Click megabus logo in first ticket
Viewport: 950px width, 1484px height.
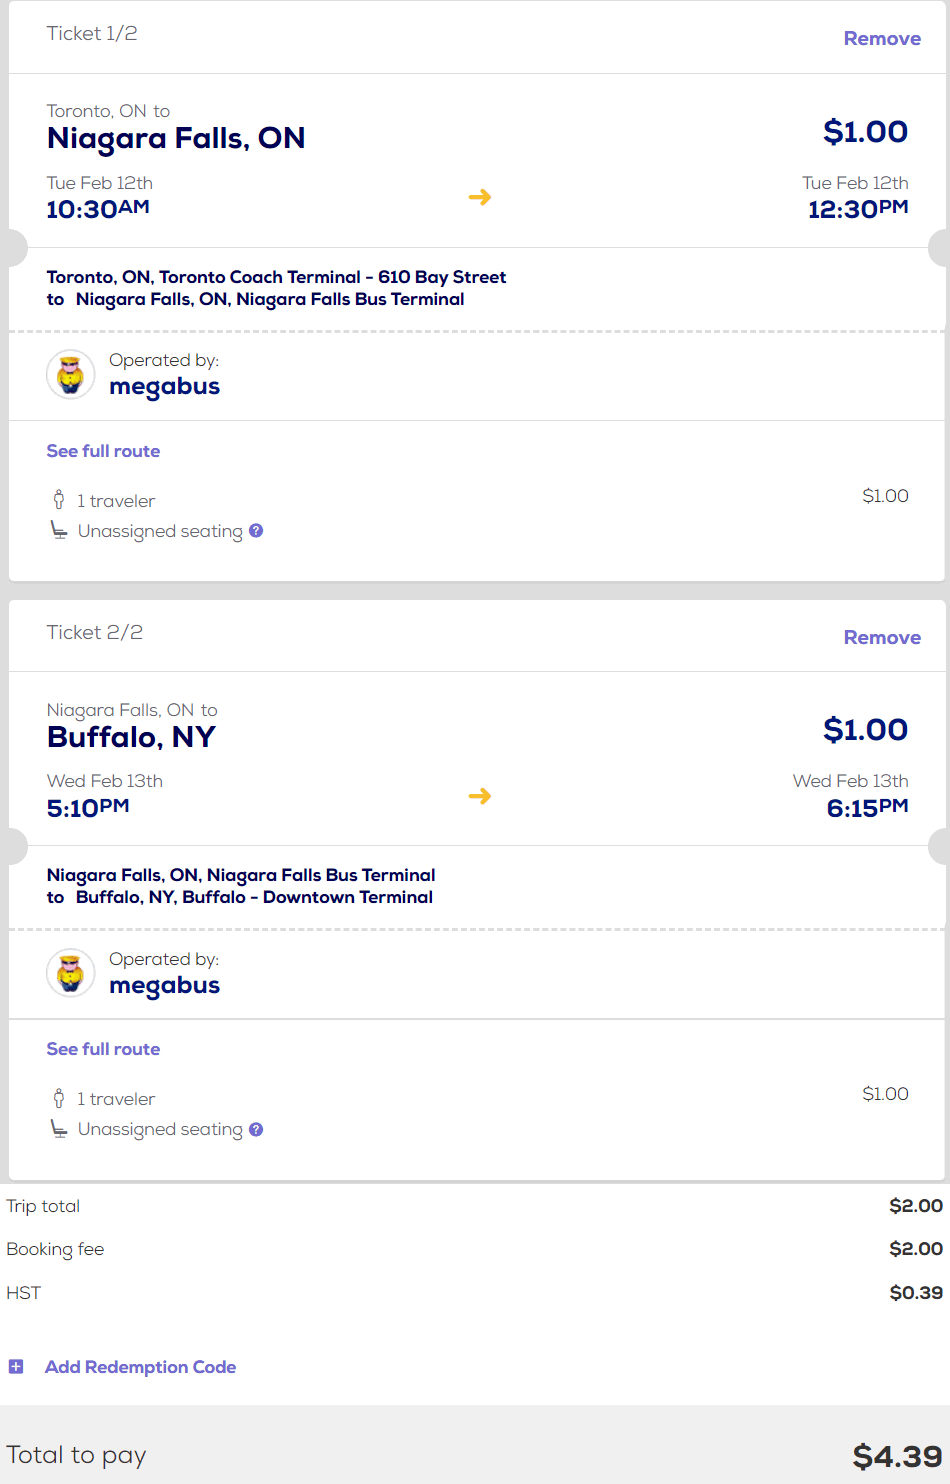click(71, 375)
